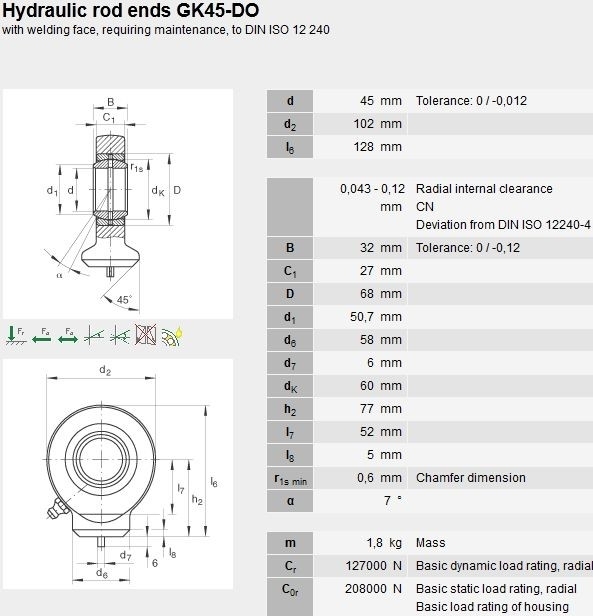Screen dimensions: 593x616
Task: Click 'Radial internal clearance' description
Action: pos(484,189)
